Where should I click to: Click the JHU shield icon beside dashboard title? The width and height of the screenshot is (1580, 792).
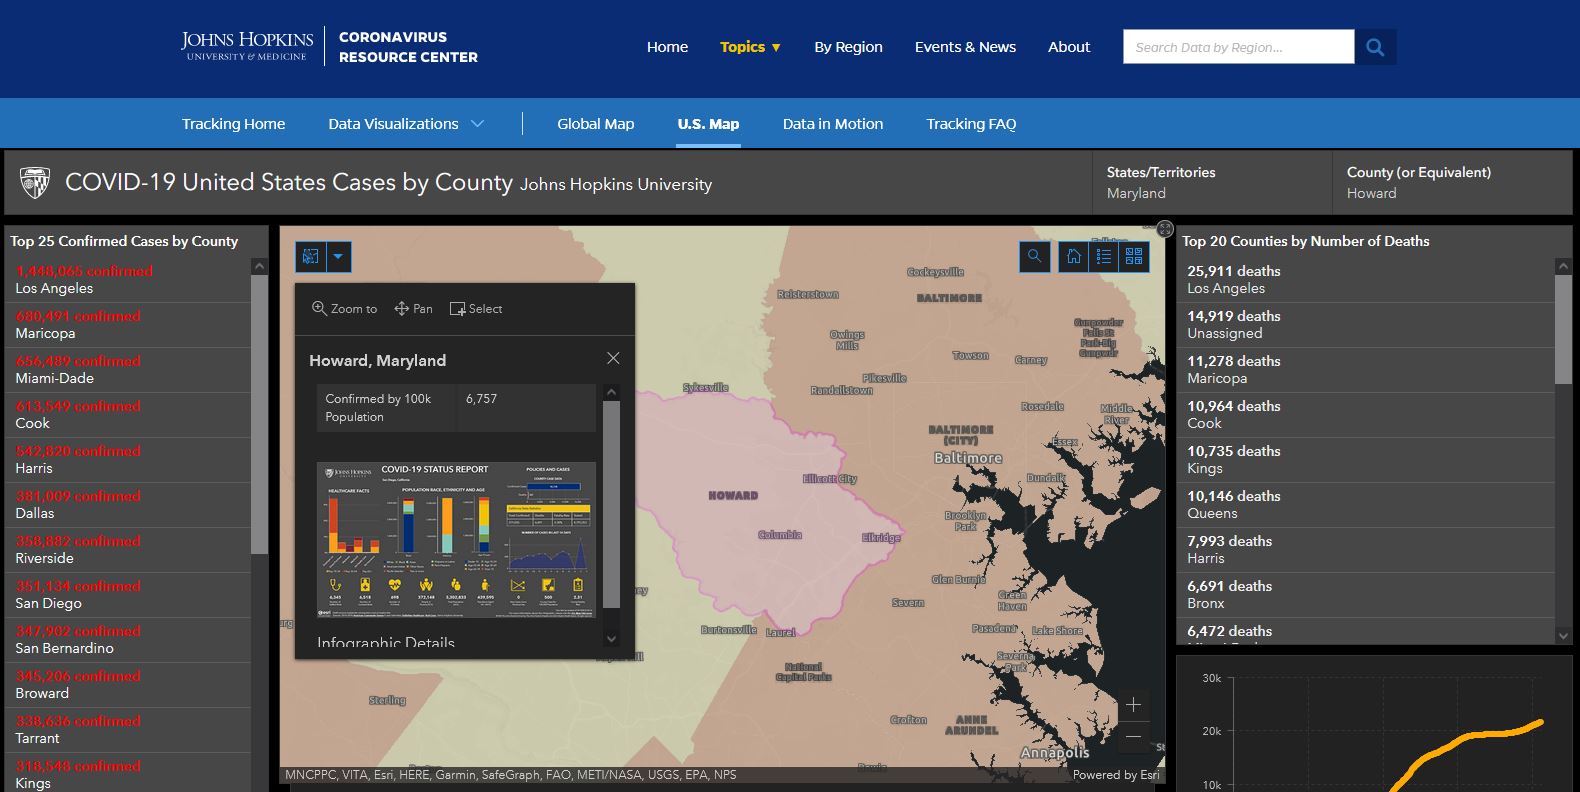35,183
